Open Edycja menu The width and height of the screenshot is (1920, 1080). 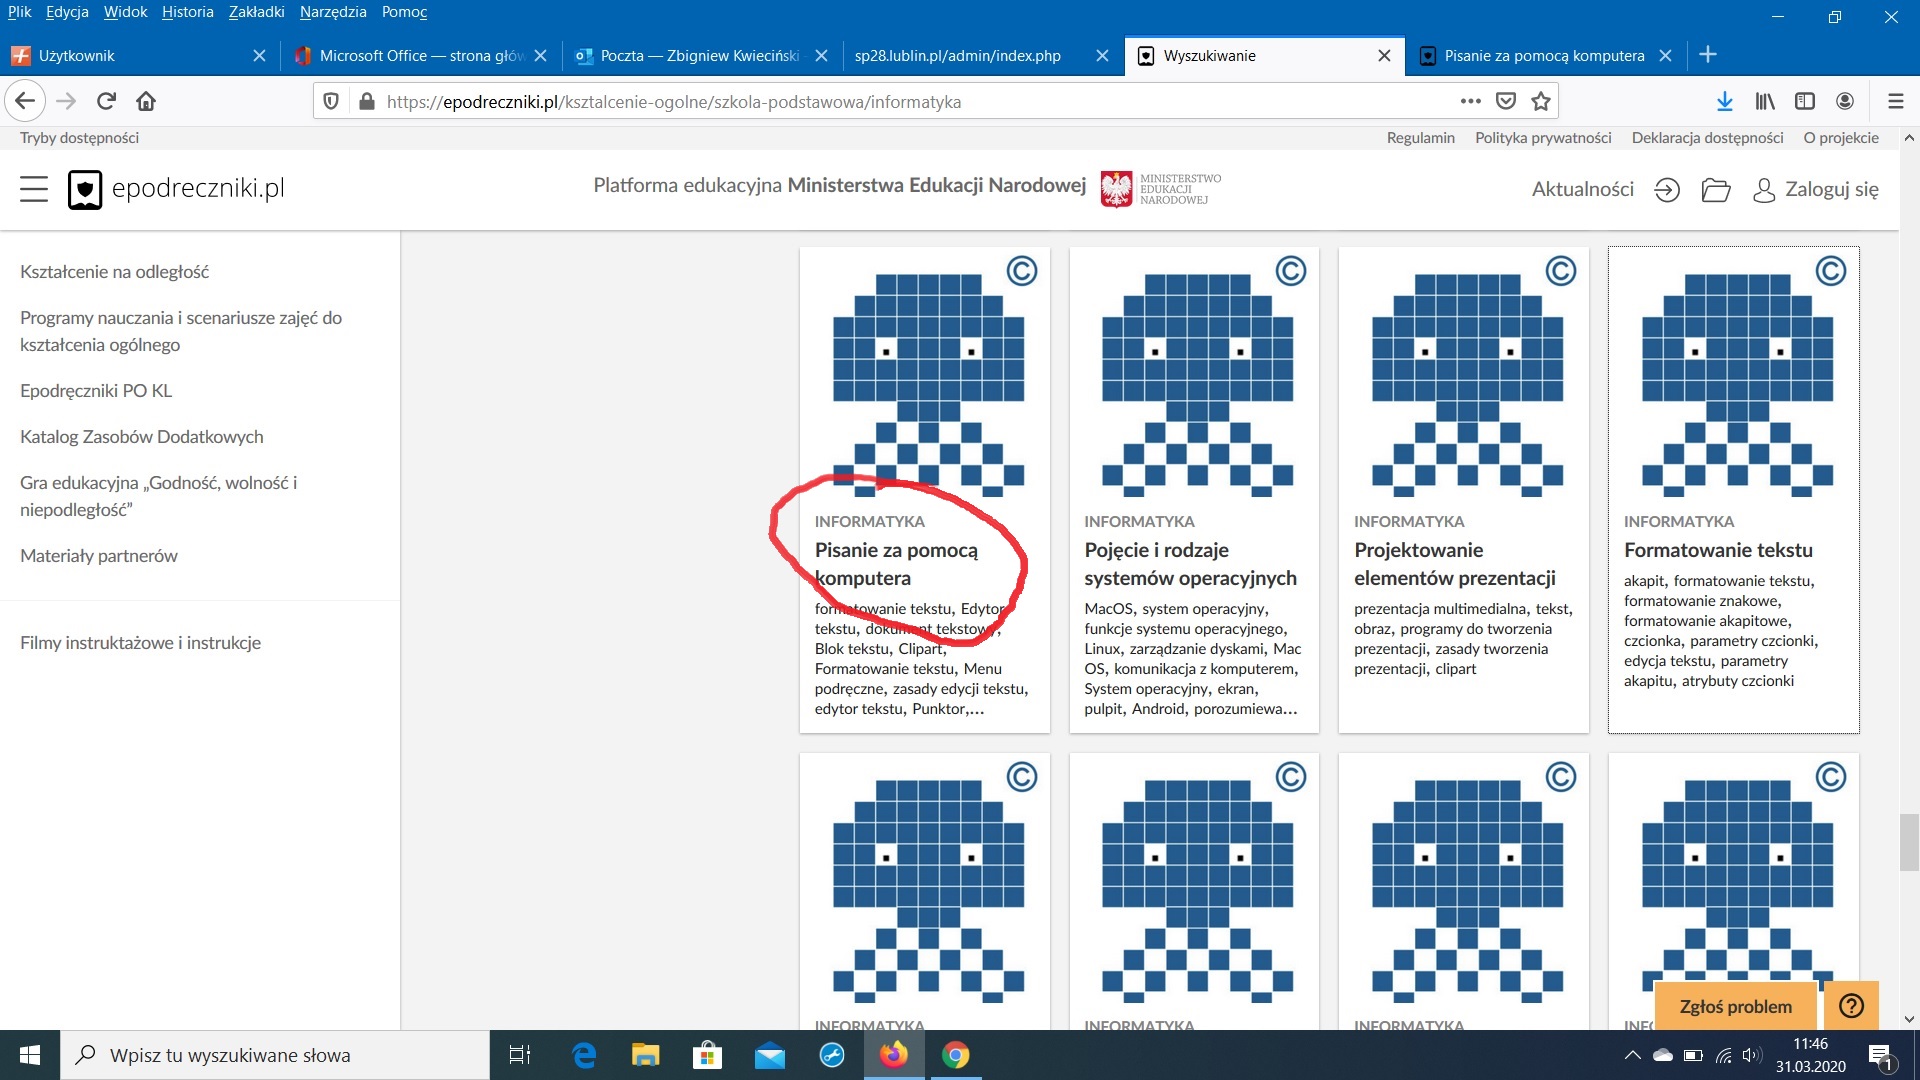(67, 12)
